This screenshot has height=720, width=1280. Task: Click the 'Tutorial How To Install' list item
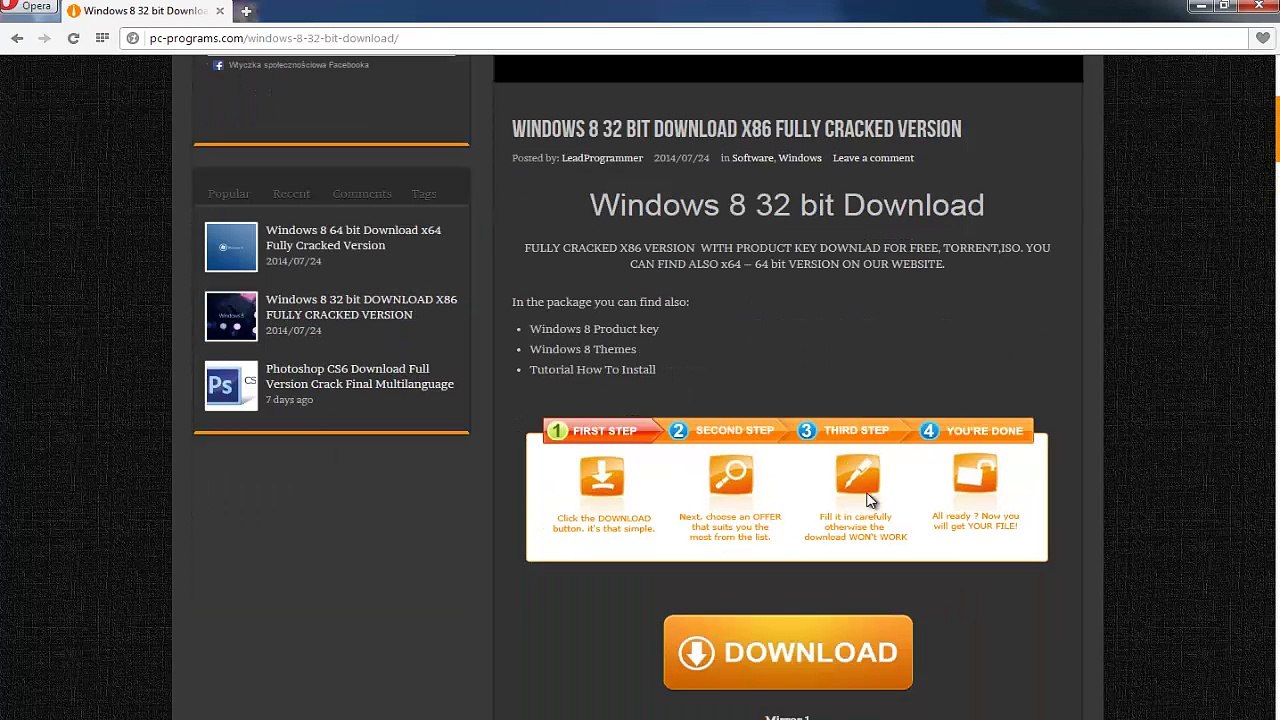click(593, 370)
